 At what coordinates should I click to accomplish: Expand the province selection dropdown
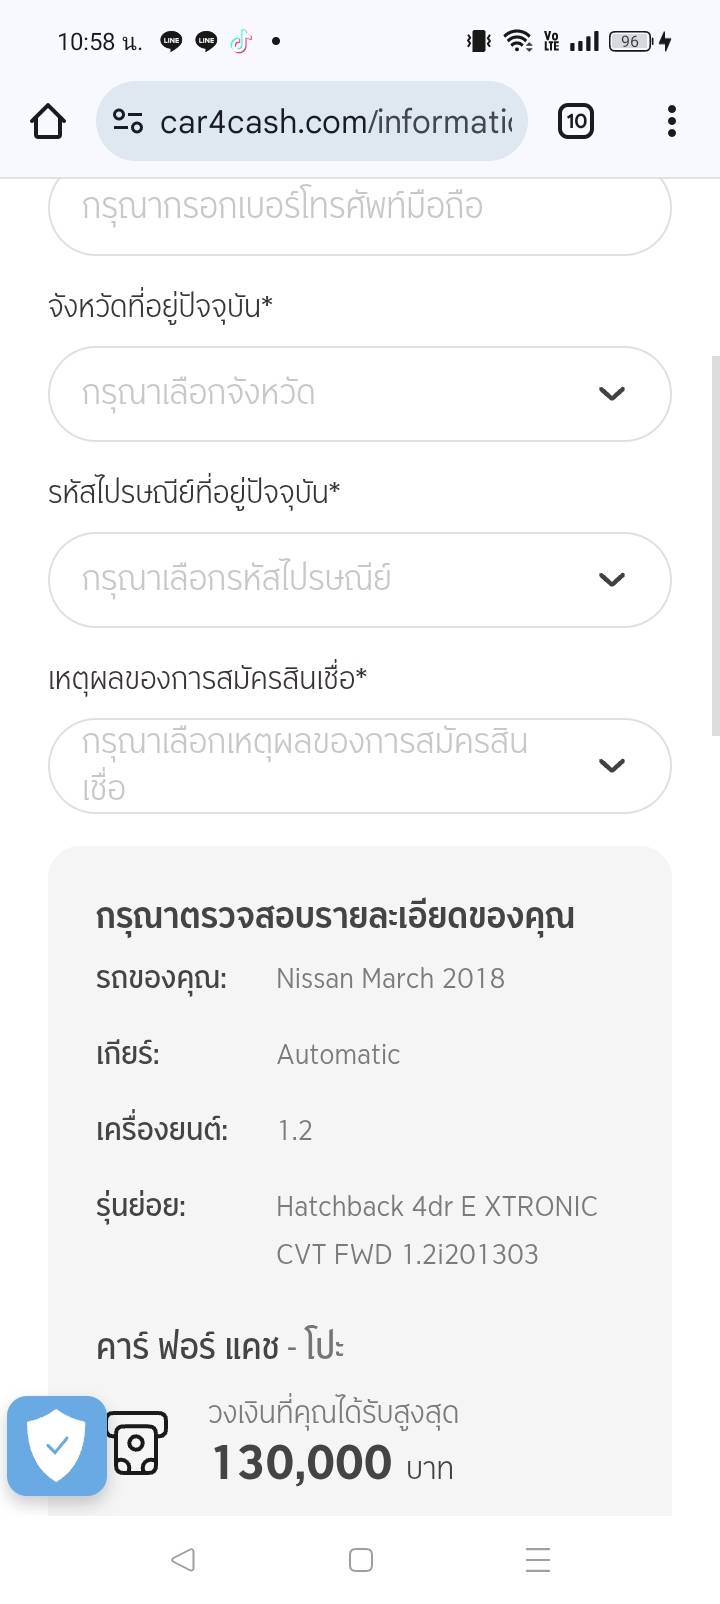(359, 394)
